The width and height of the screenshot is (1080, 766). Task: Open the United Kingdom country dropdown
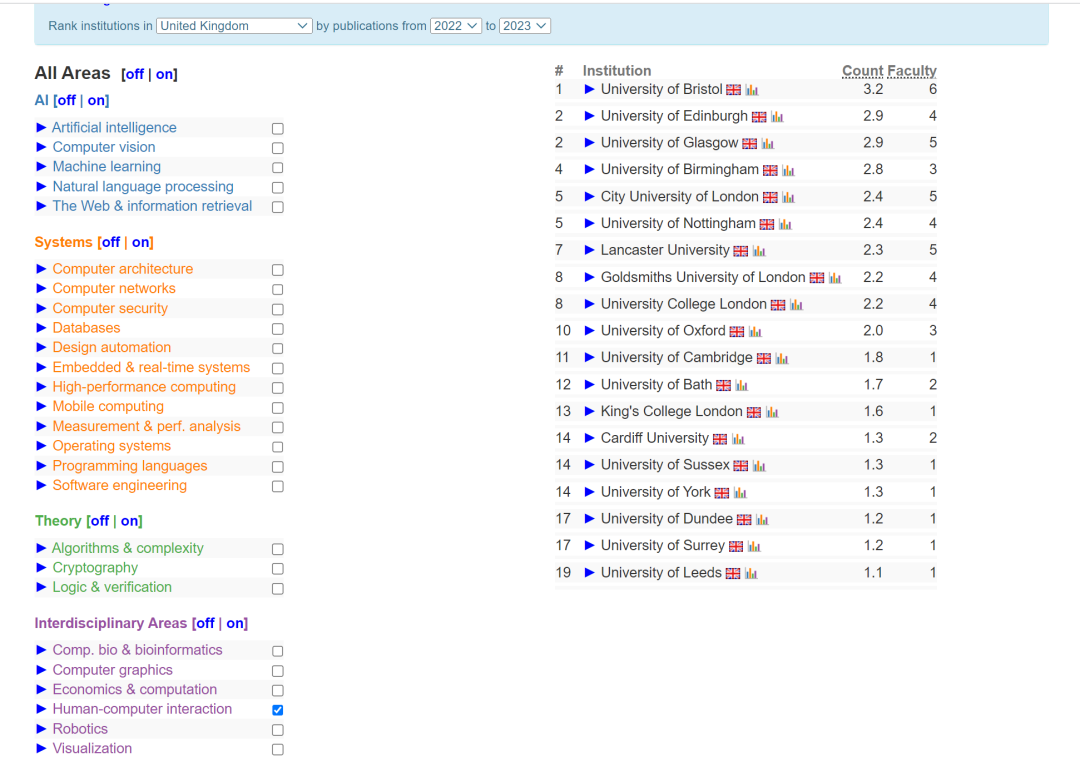[234, 26]
